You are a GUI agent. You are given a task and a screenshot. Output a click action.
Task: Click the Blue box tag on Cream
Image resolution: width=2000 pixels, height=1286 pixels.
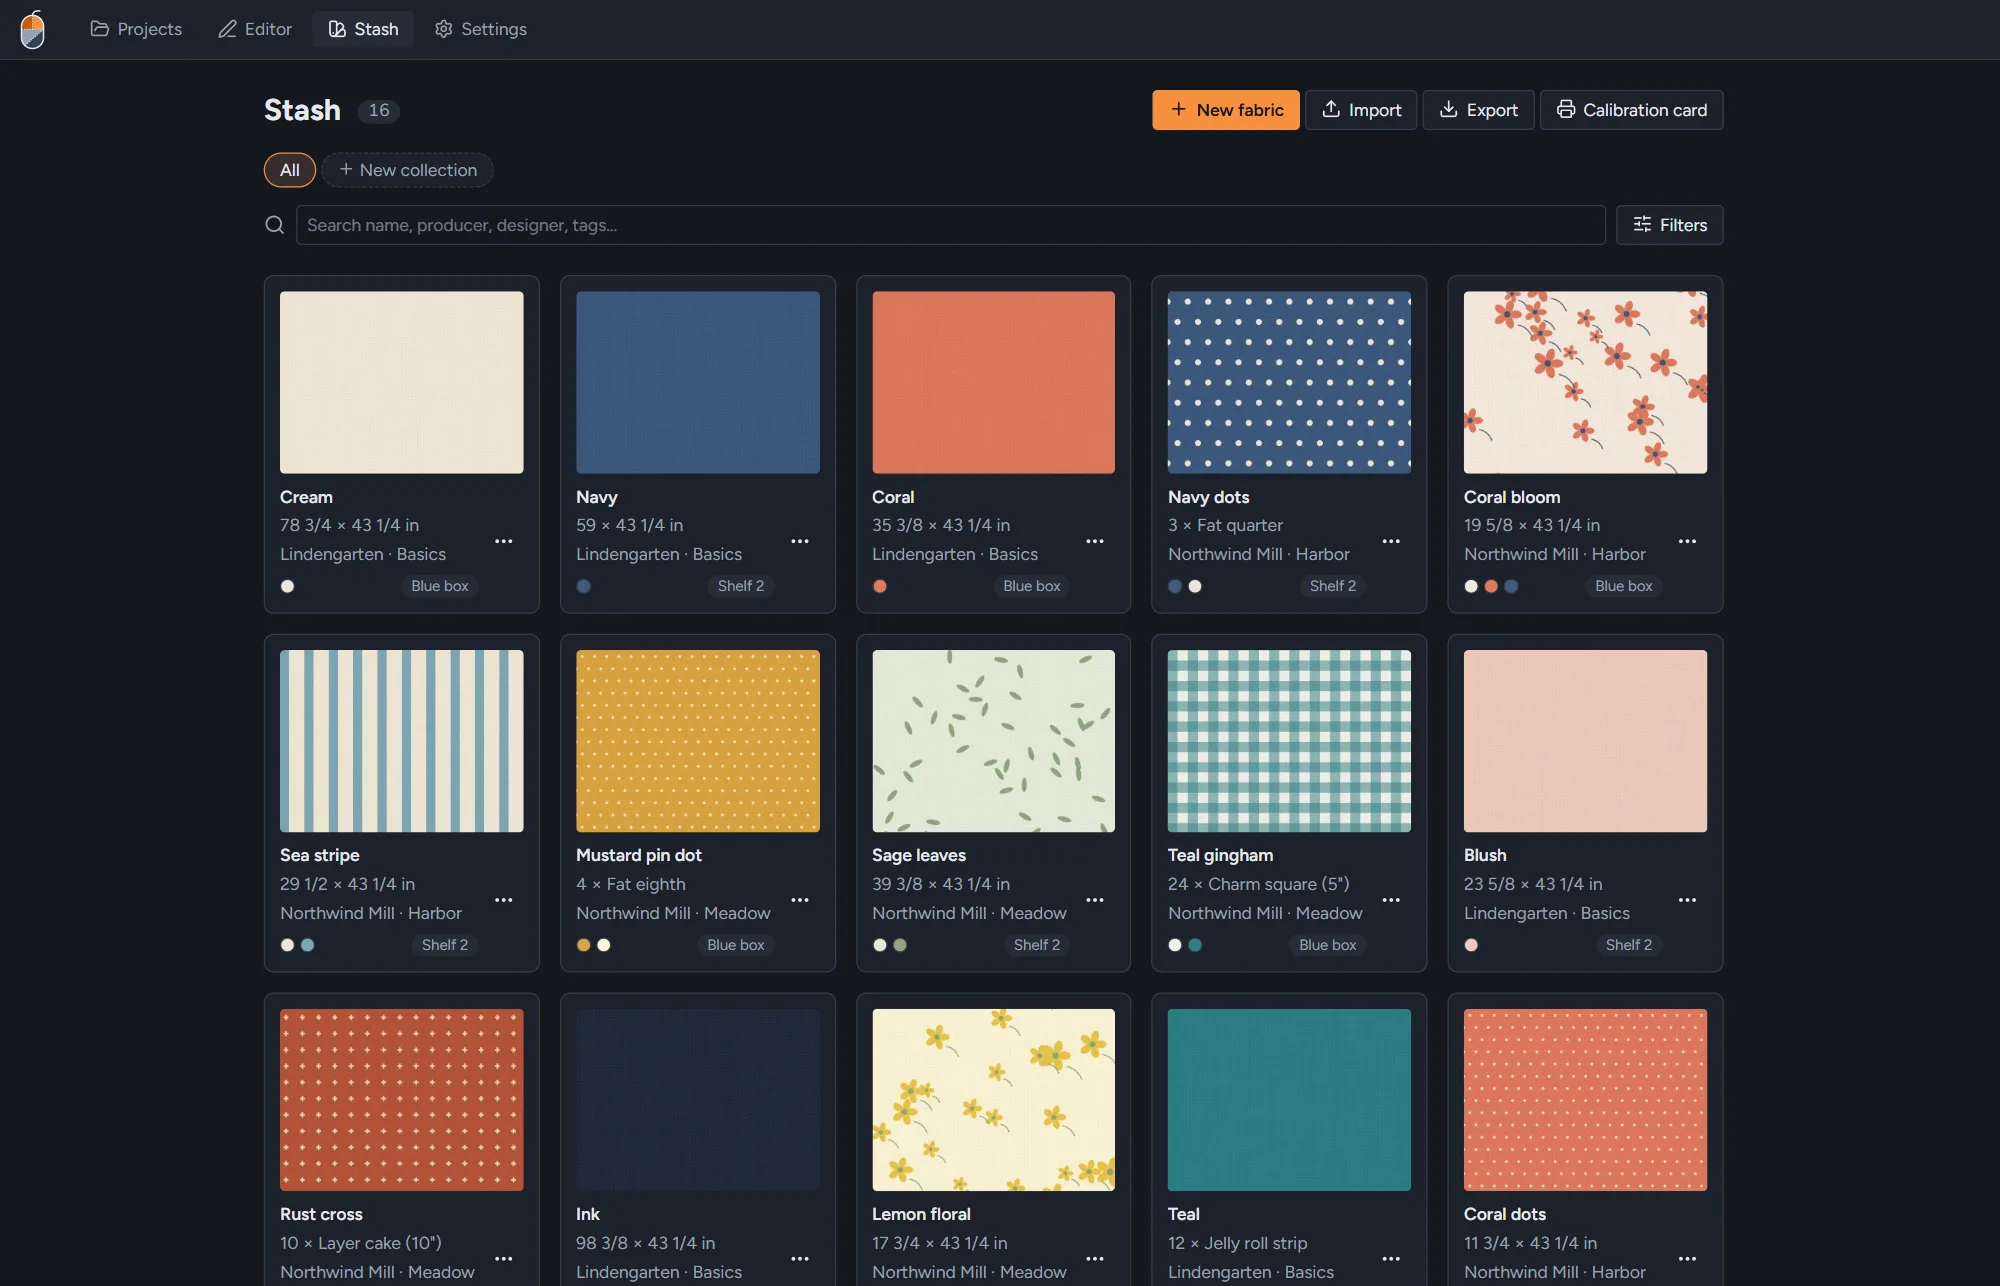click(x=440, y=586)
